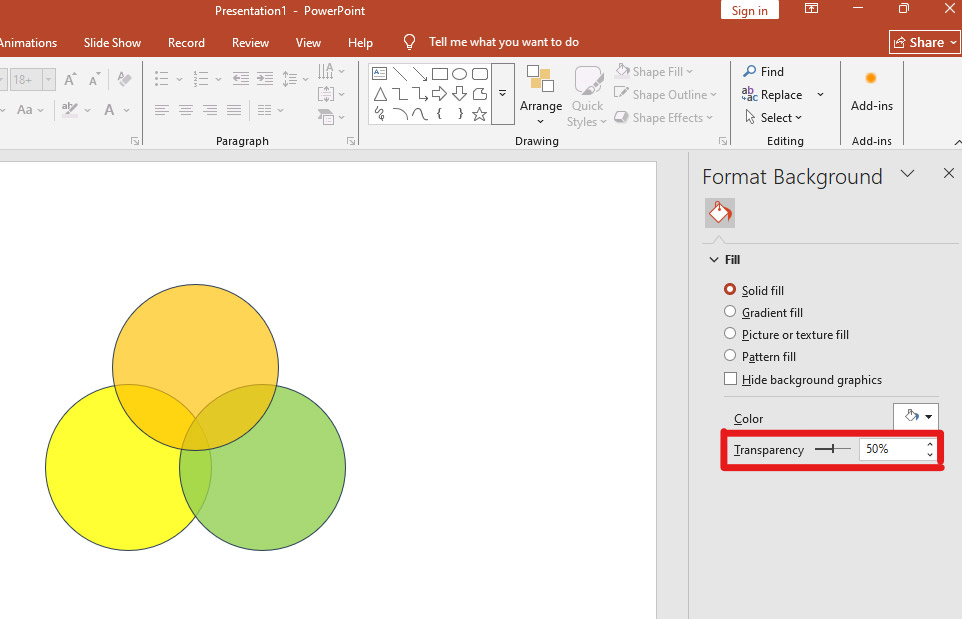Select the Gradient fill radio option
This screenshot has width=962, height=619.
[730, 312]
